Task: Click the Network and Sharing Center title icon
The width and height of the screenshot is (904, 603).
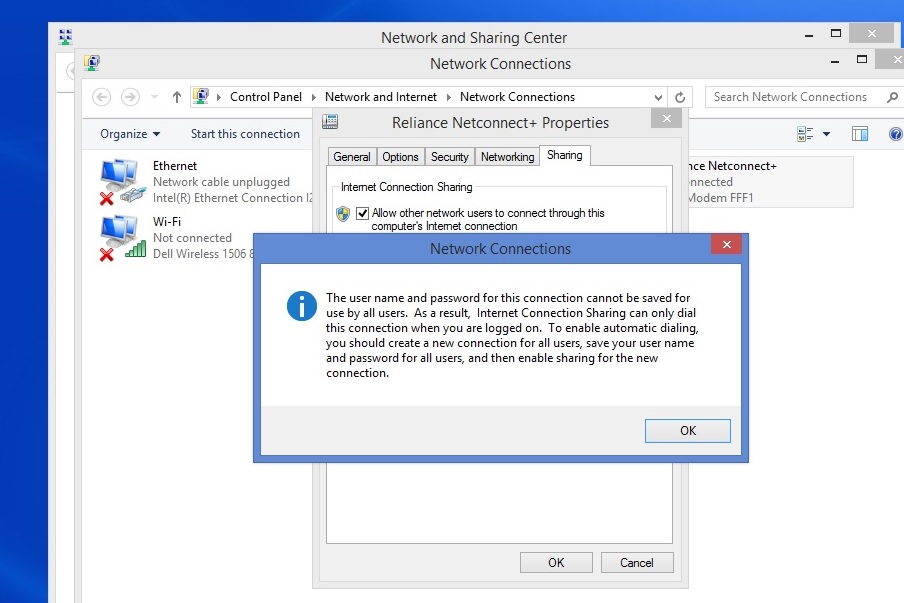Action: click(x=65, y=37)
